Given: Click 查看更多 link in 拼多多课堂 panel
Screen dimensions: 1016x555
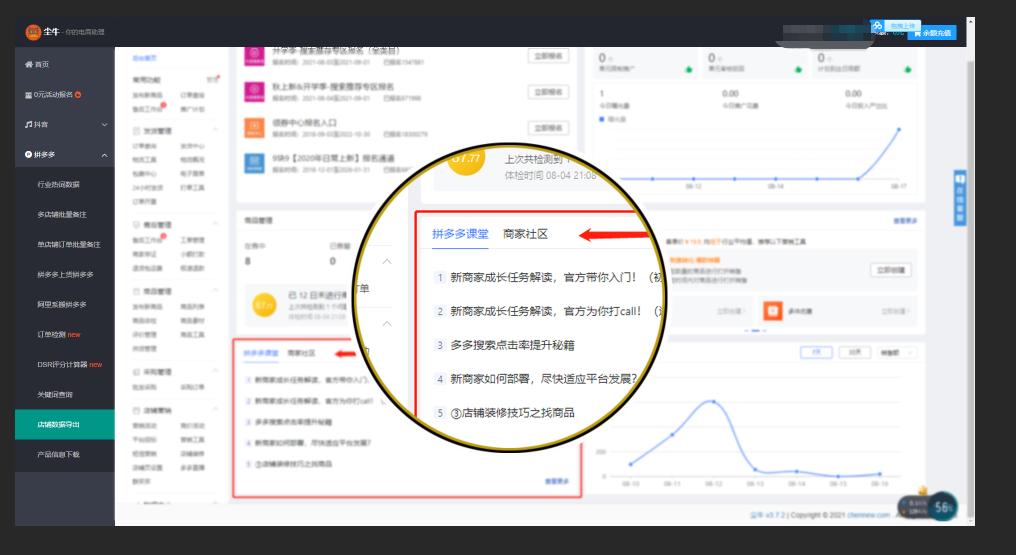Looking at the screenshot, I should pyautogui.click(x=557, y=482).
